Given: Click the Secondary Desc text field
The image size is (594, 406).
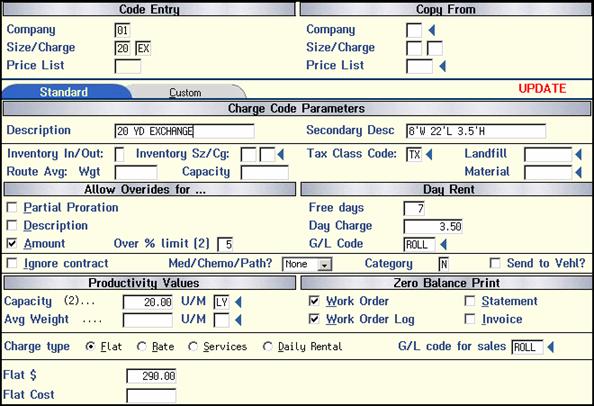Looking at the screenshot, I should (476, 131).
